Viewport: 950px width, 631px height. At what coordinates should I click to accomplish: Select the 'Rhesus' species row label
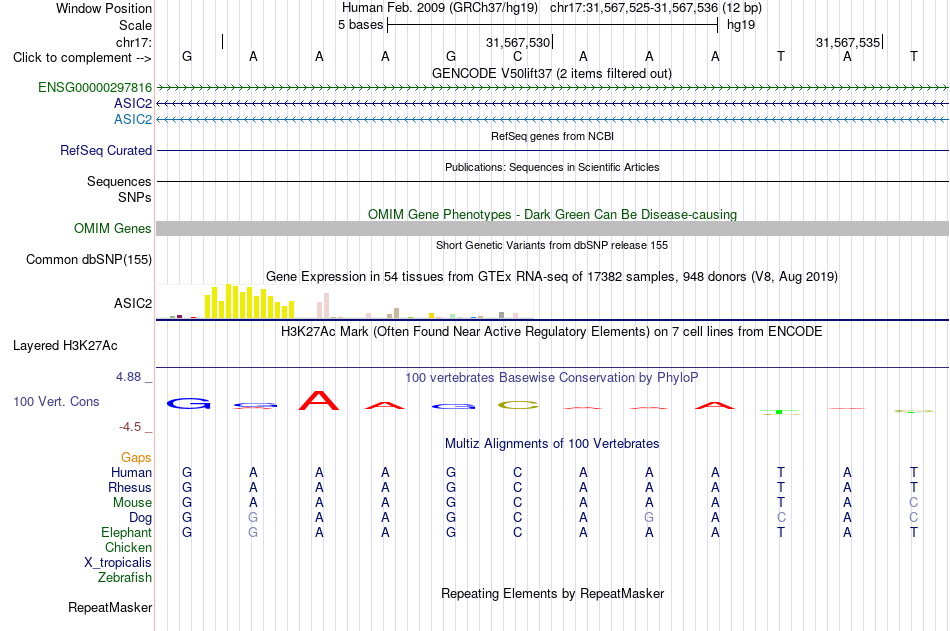point(130,488)
